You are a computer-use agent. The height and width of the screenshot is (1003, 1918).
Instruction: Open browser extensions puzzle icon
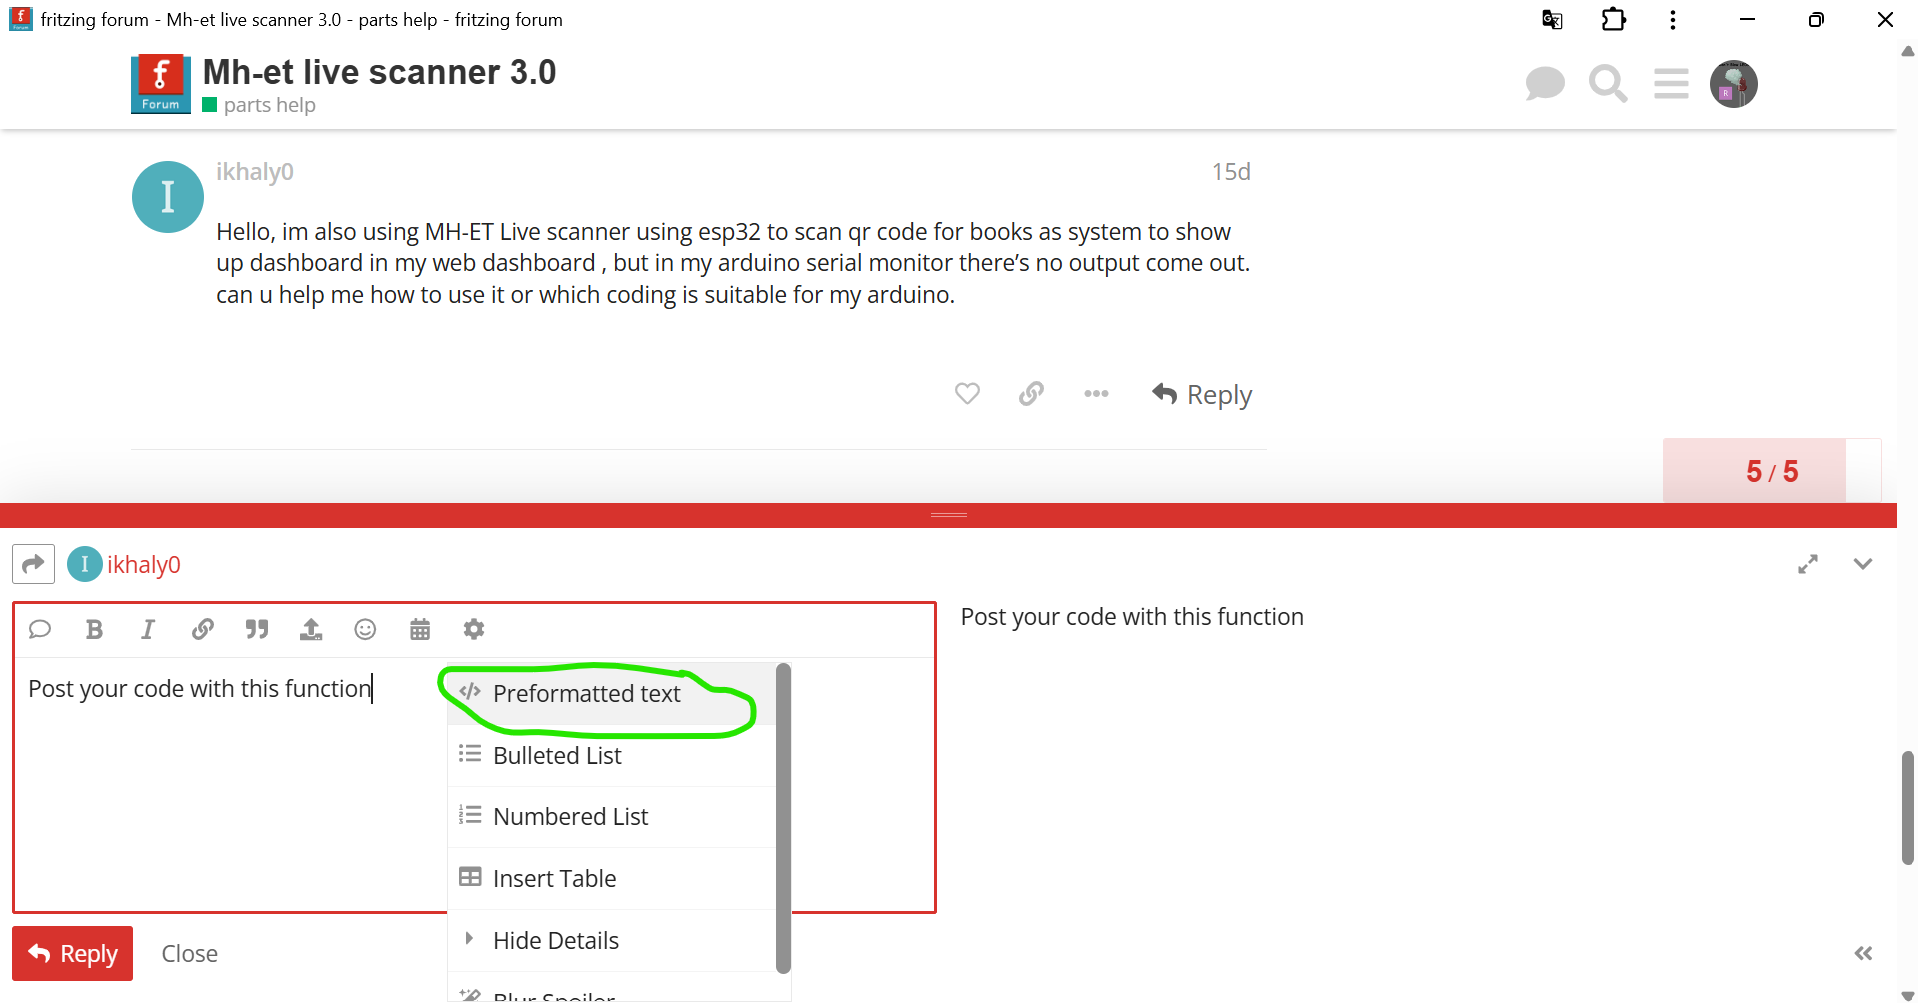point(1614,20)
